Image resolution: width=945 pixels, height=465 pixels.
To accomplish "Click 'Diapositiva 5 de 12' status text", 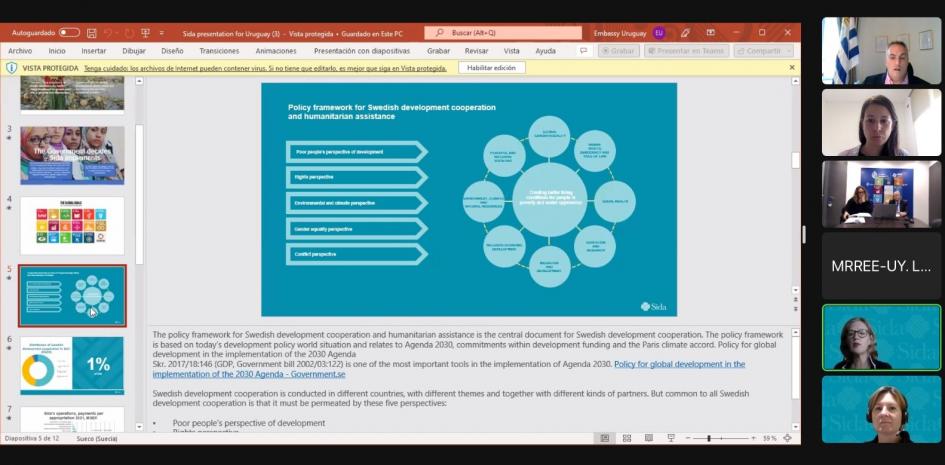I will point(31,438).
